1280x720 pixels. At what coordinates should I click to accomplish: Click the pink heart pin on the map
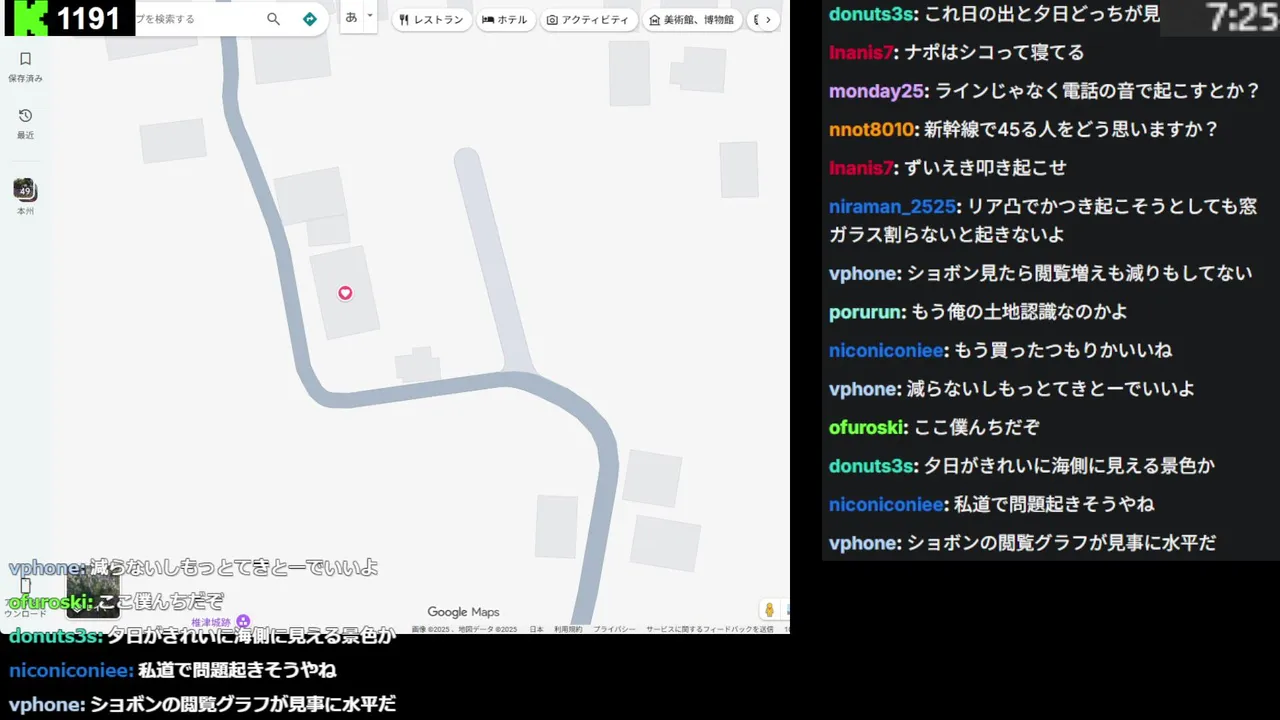(345, 293)
